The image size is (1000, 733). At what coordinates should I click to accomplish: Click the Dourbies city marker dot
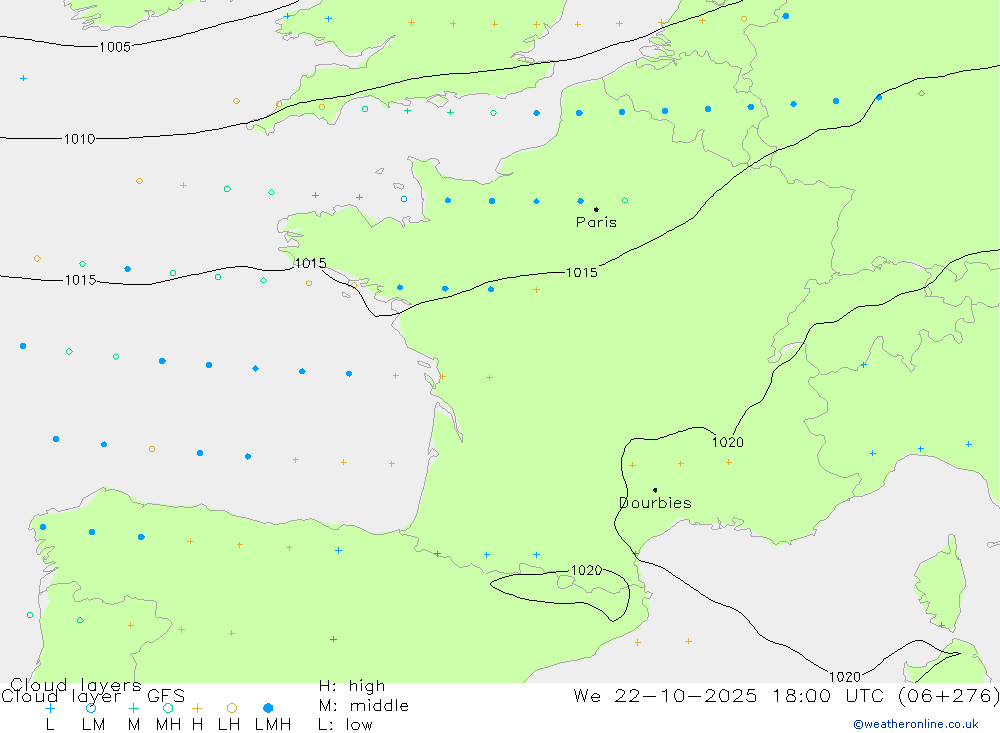tap(655, 490)
